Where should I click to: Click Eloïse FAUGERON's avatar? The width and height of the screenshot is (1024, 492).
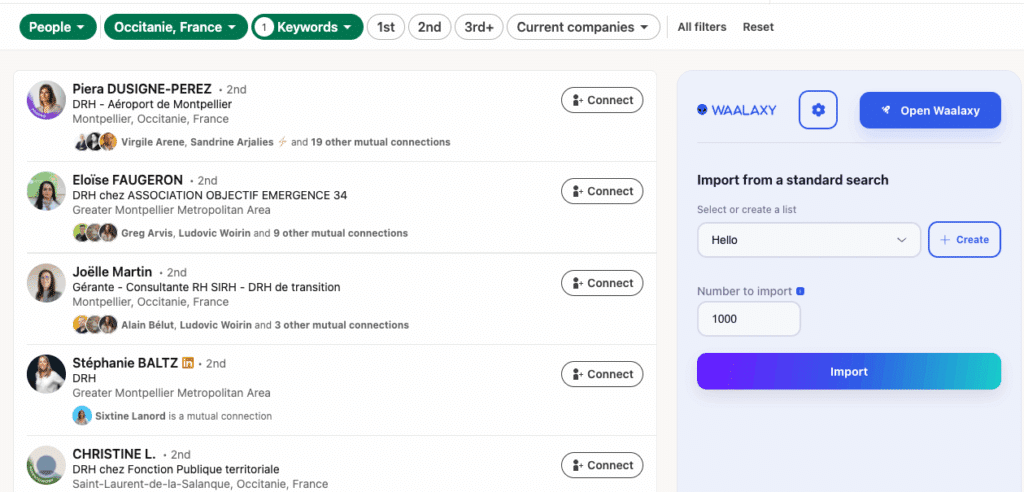(x=46, y=191)
